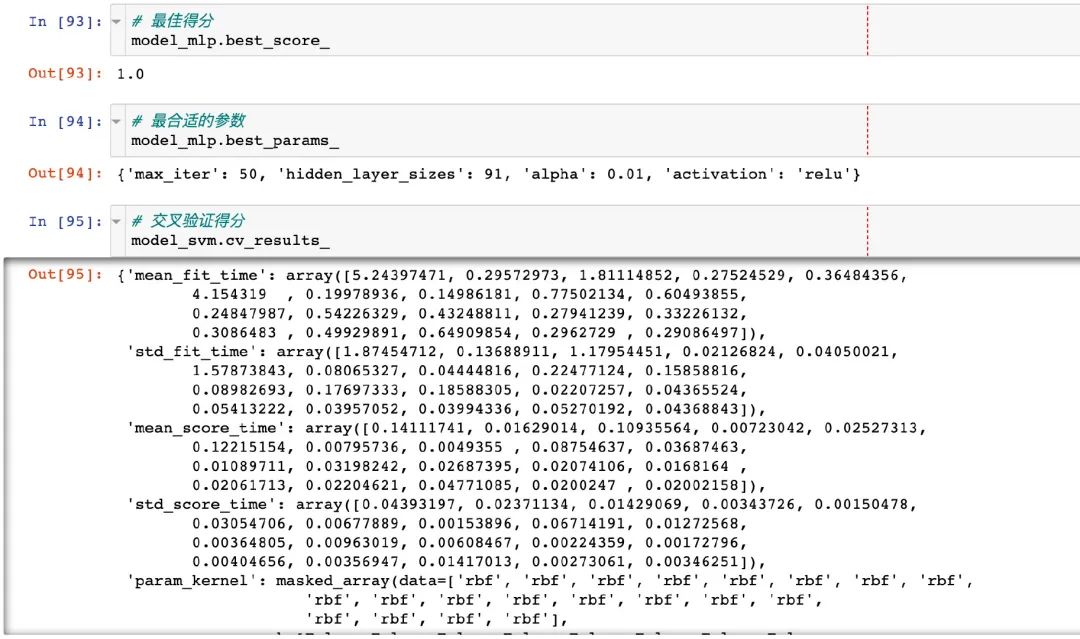Click the 'std_fit_time' key in output
This screenshot has width=1080, height=639.
[196, 352]
